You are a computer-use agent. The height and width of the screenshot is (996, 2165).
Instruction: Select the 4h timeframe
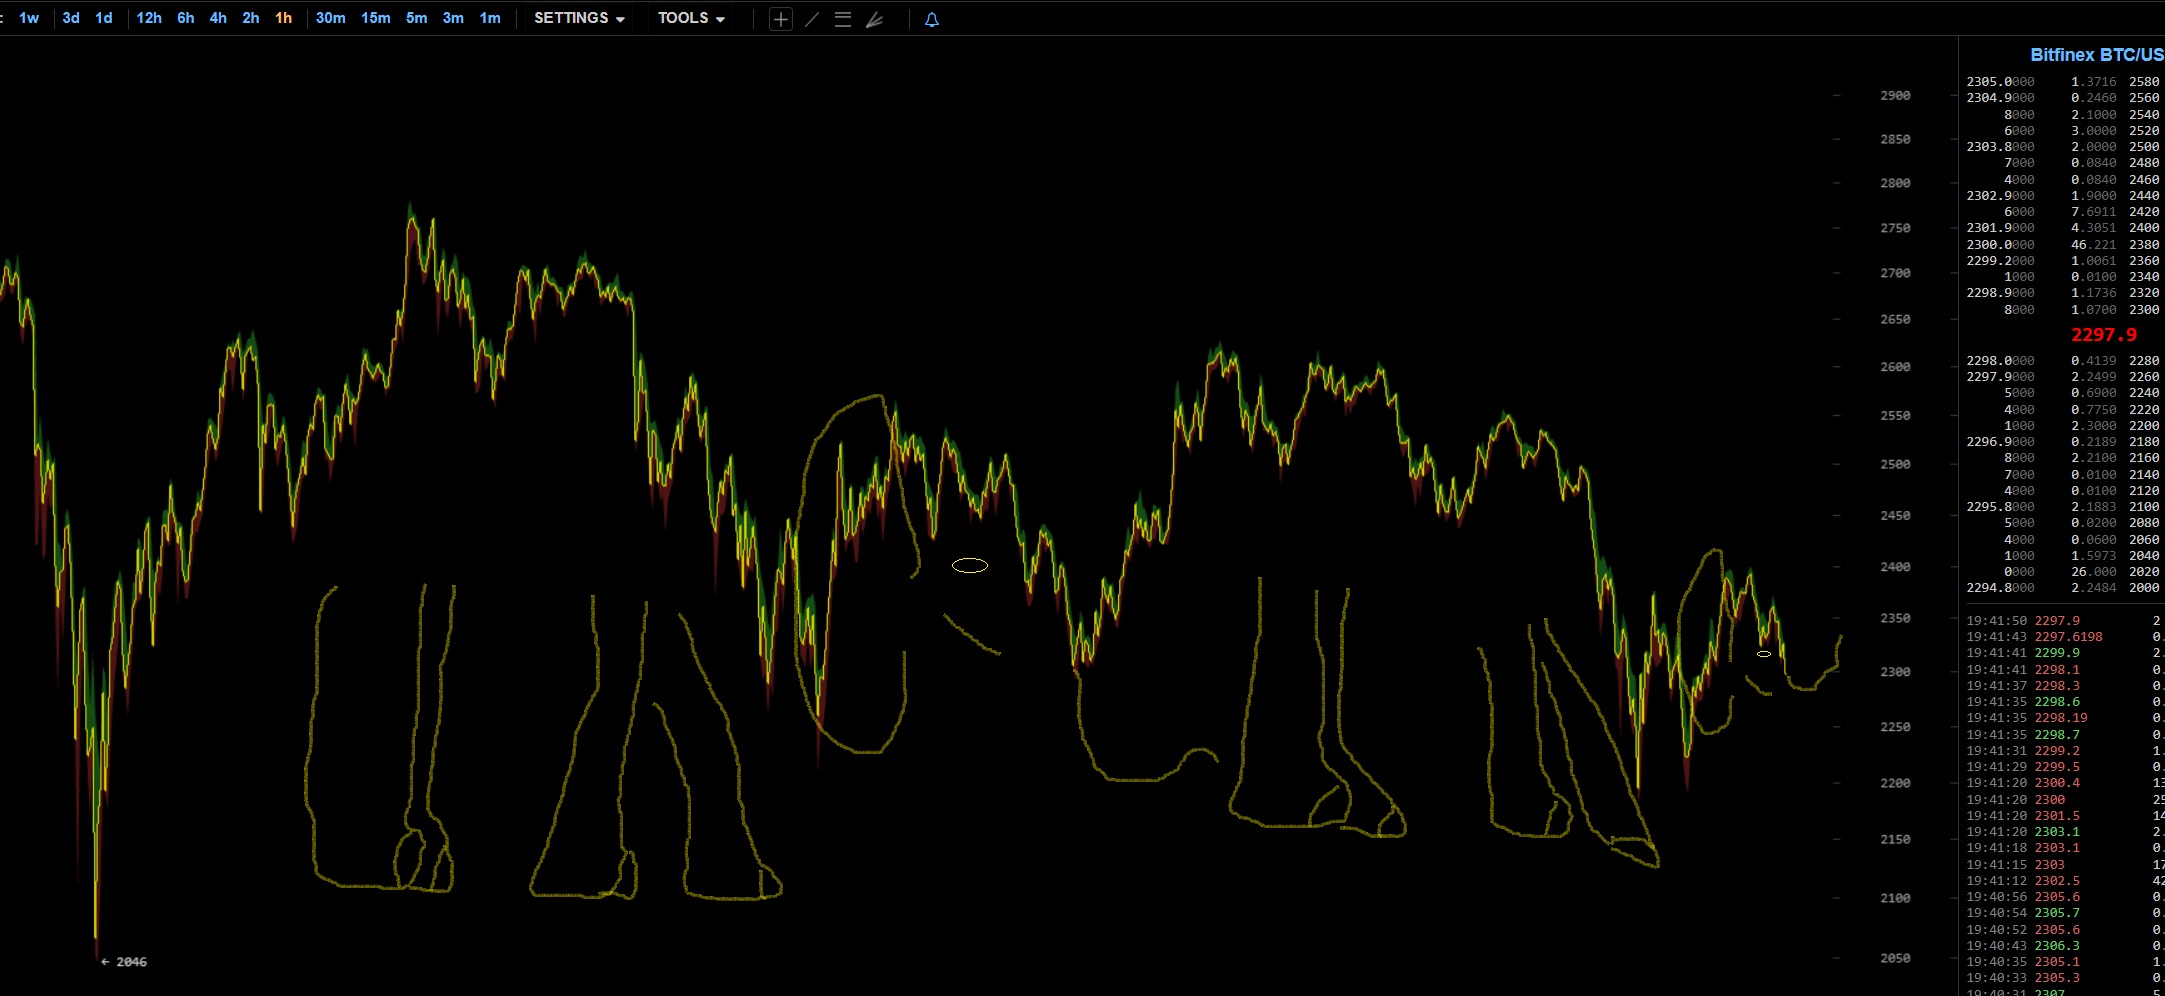(x=218, y=18)
